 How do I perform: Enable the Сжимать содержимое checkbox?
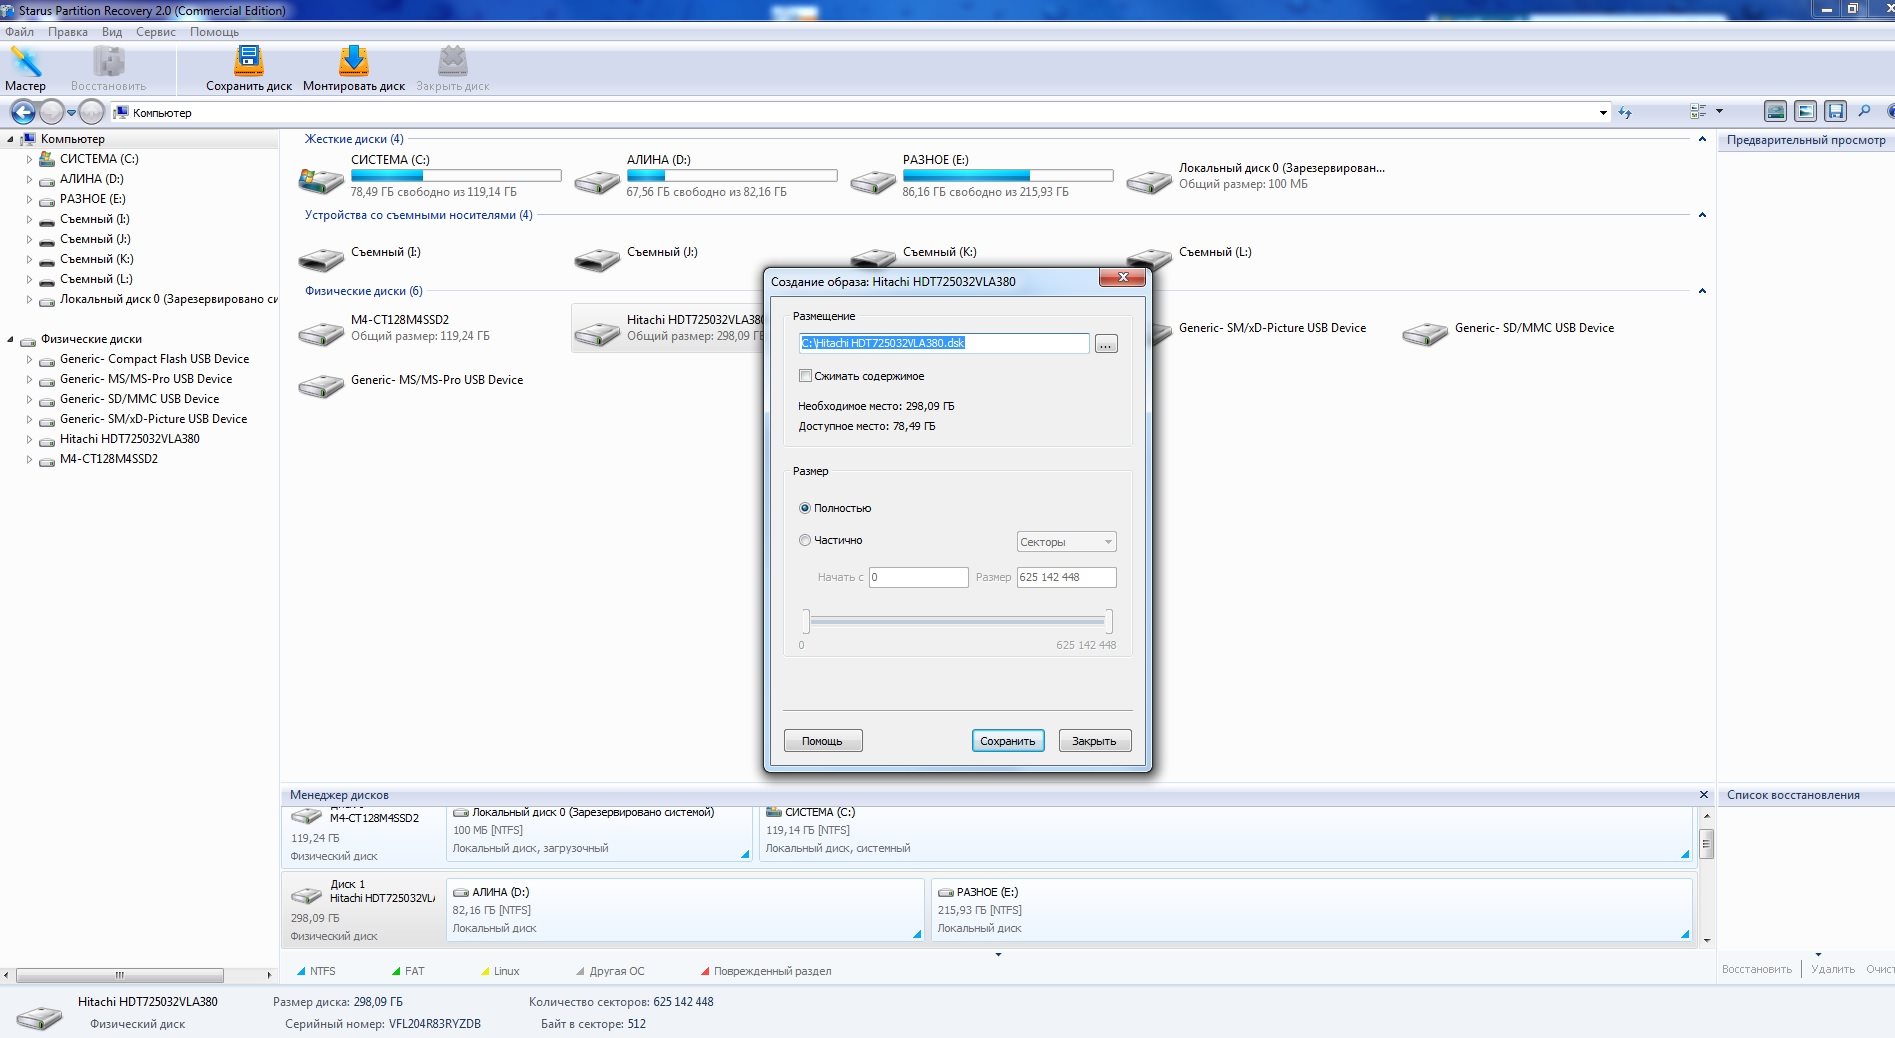point(805,376)
